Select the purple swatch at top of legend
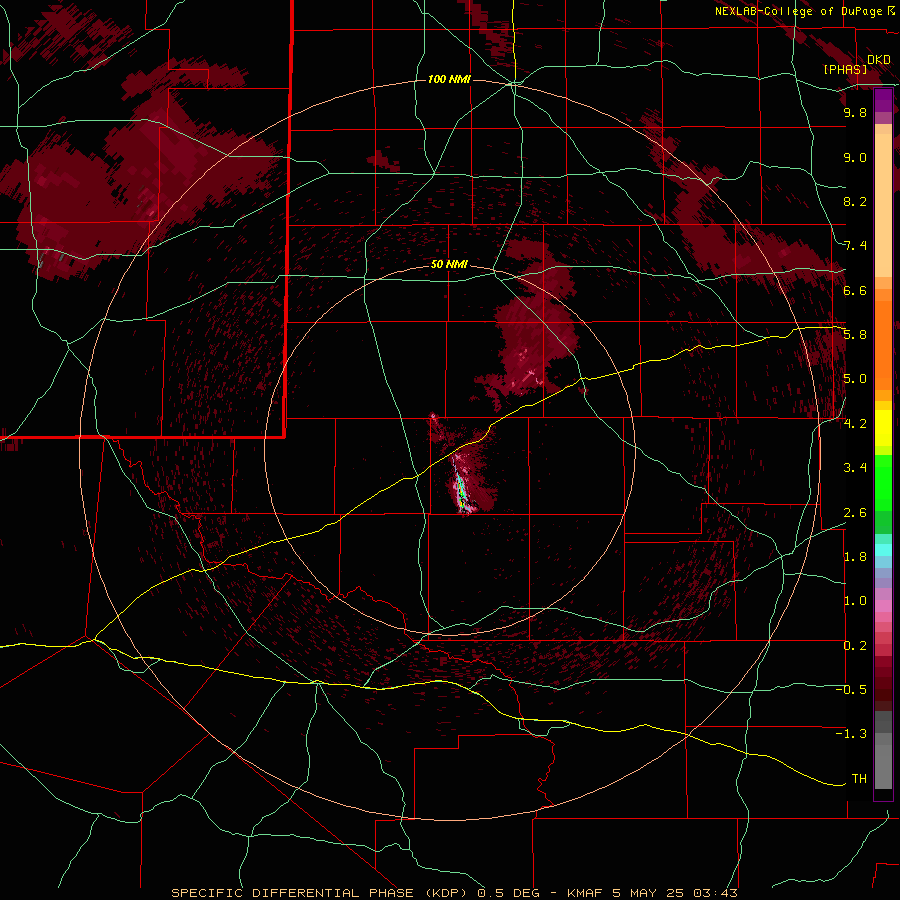This screenshot has width=900, height=900. pyautogui.click(x=883, y=100)
